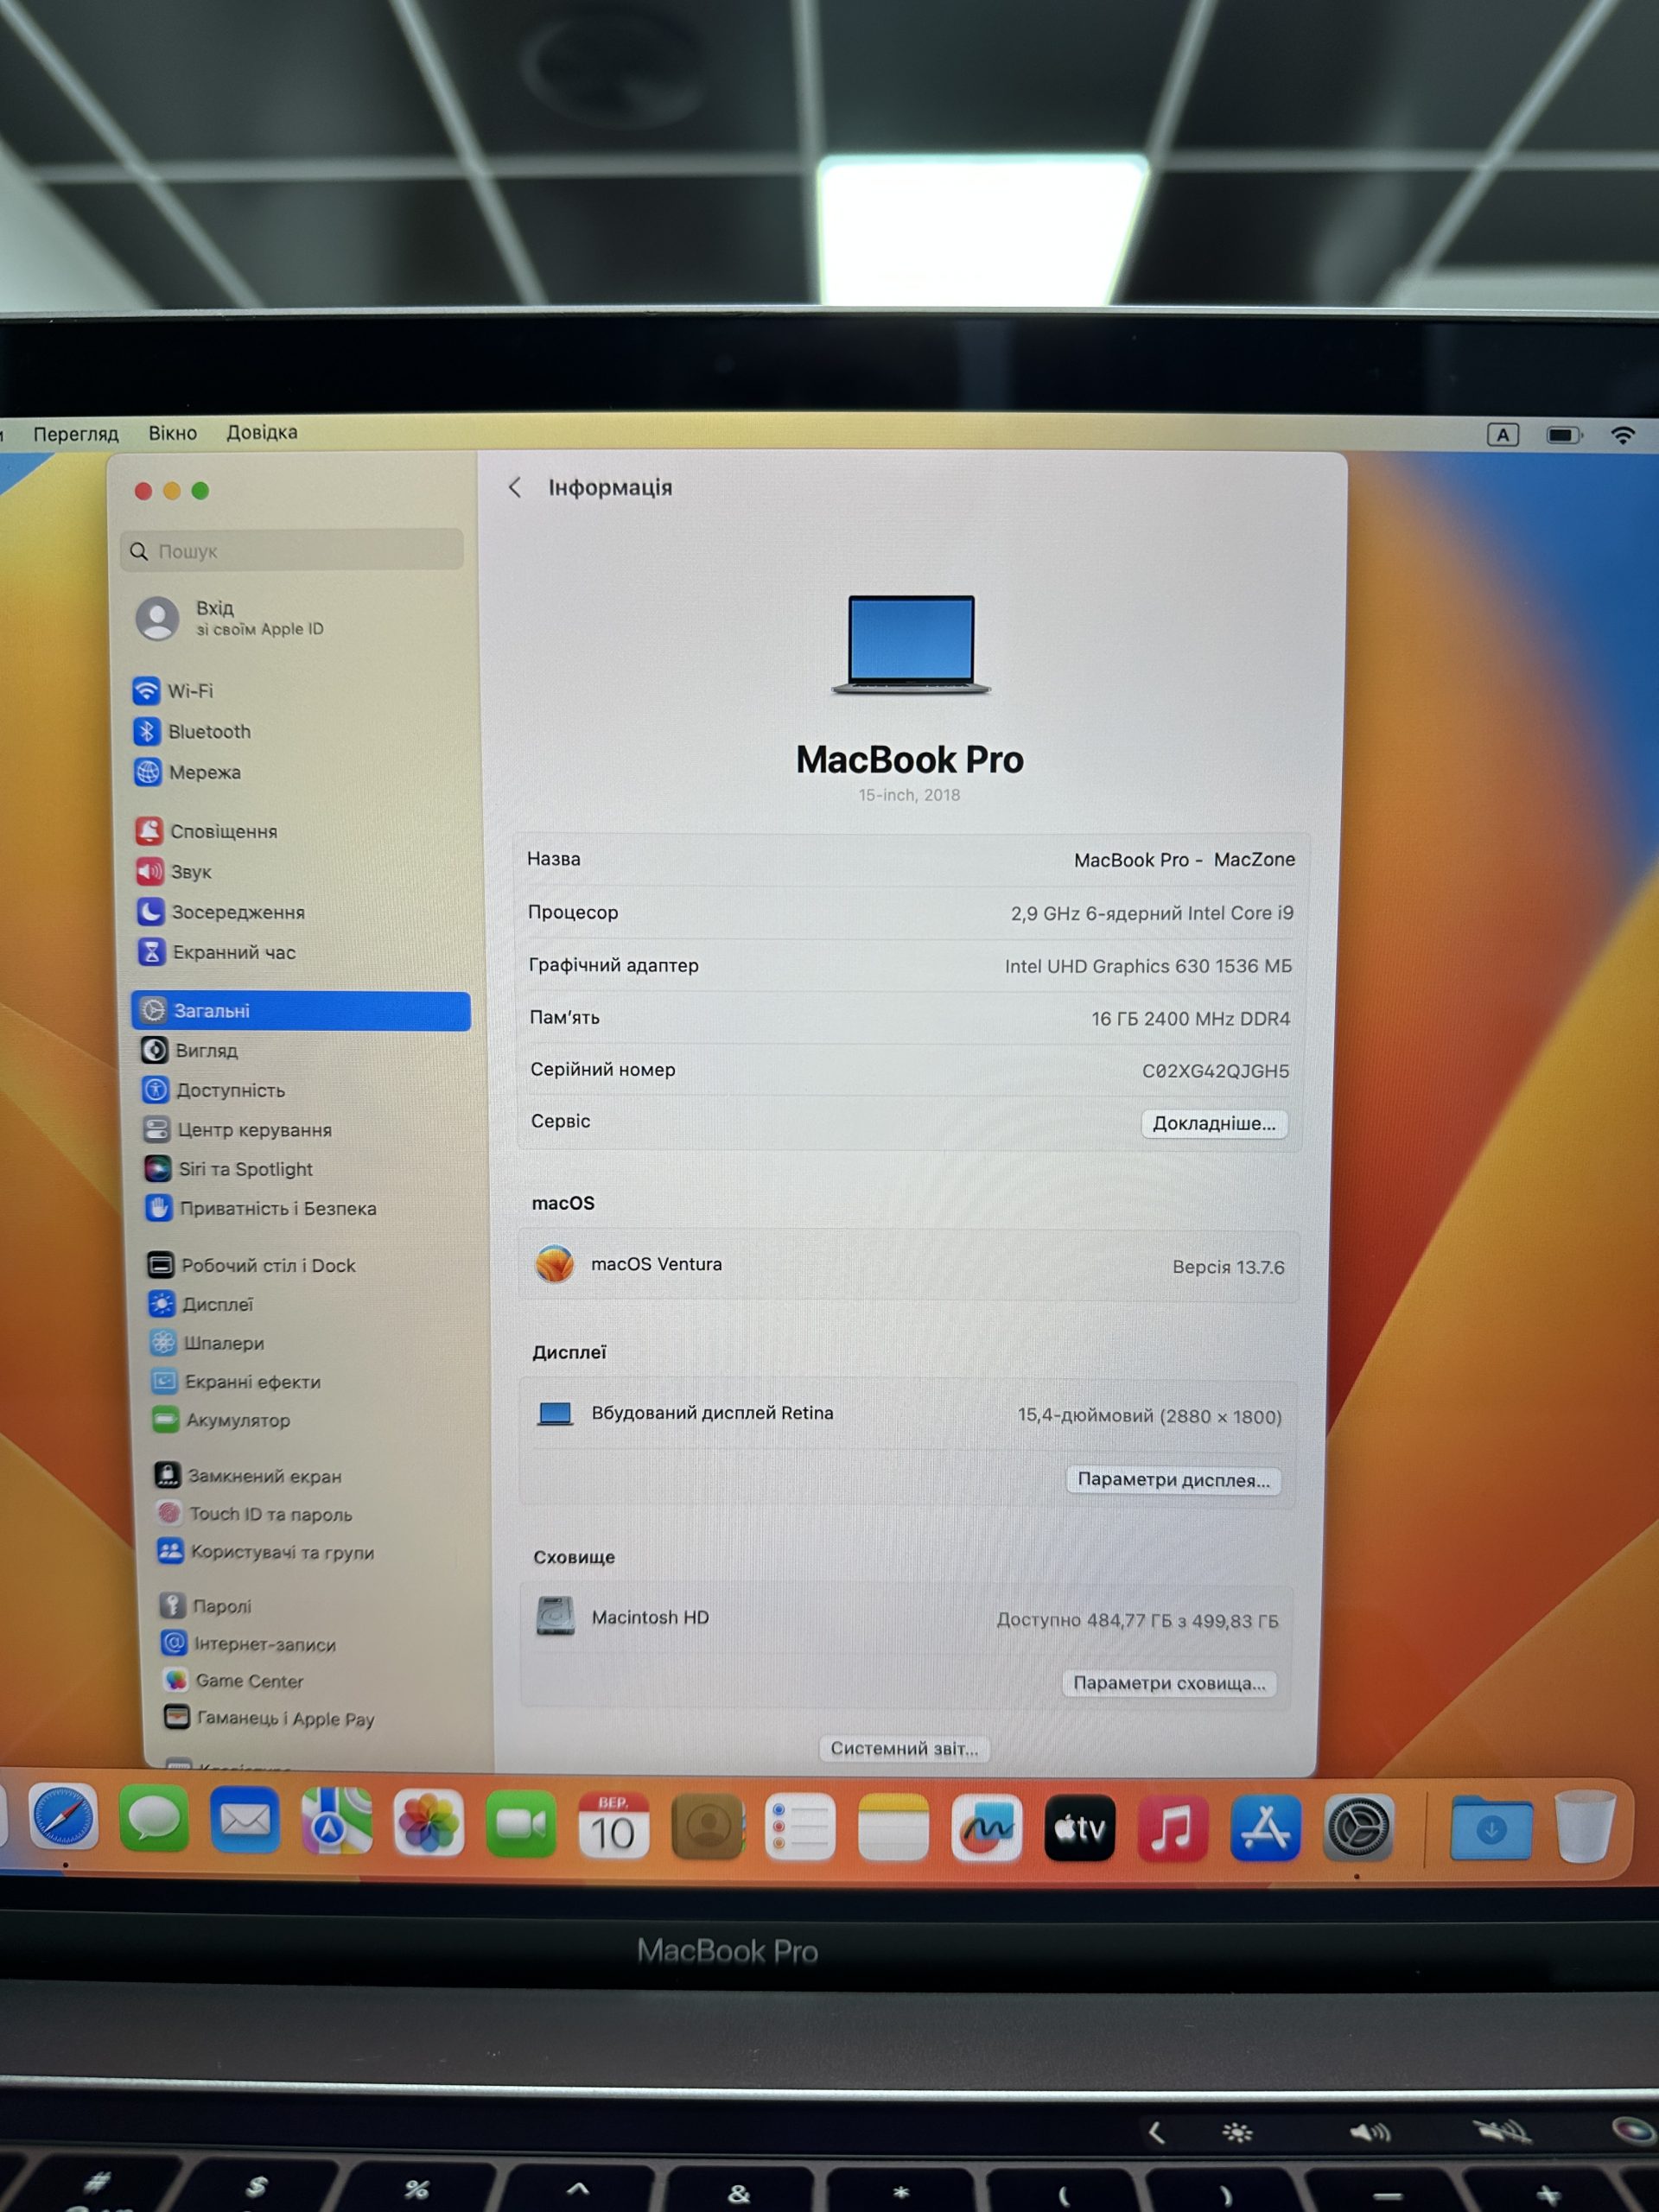This screenshot has width=1659, height=2212.
Task: Open Сповіщення notifications settings
Action: [207, 831]
